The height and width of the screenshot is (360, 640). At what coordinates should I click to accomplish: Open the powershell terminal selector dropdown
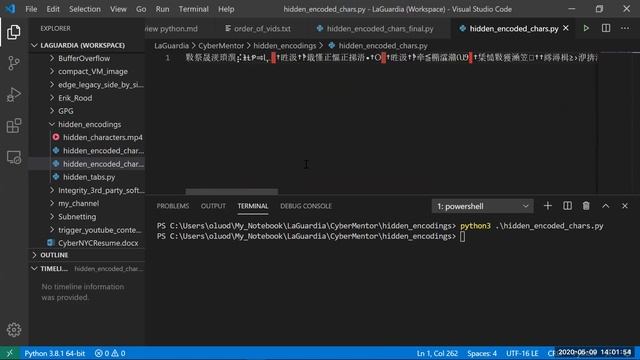[482, 206]
